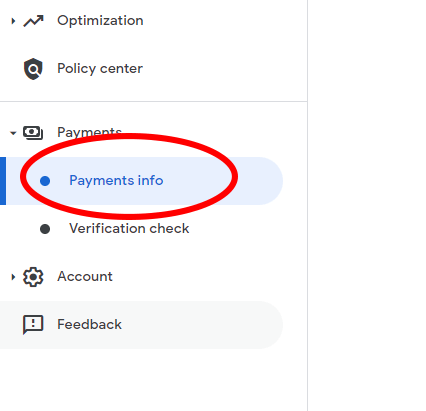Click the Optimization trending-arrow icon
Image resolution: width=426 pixels, height=411 pixels.
33,21
